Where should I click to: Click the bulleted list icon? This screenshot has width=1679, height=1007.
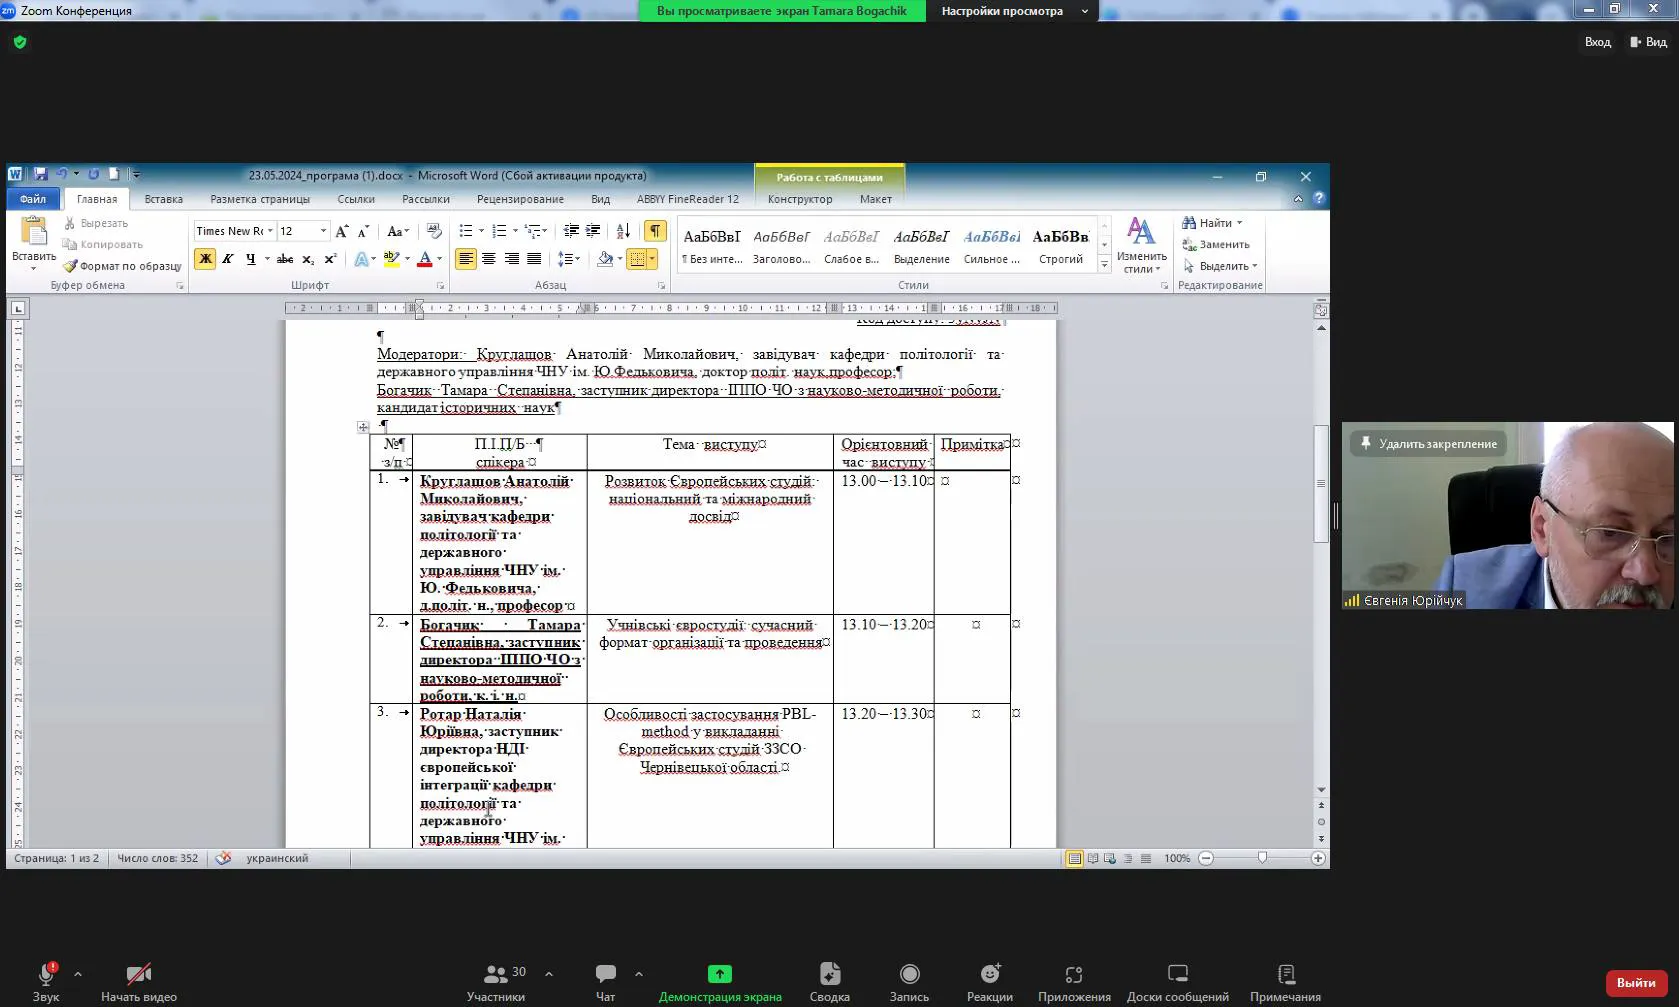click(465, 231)
